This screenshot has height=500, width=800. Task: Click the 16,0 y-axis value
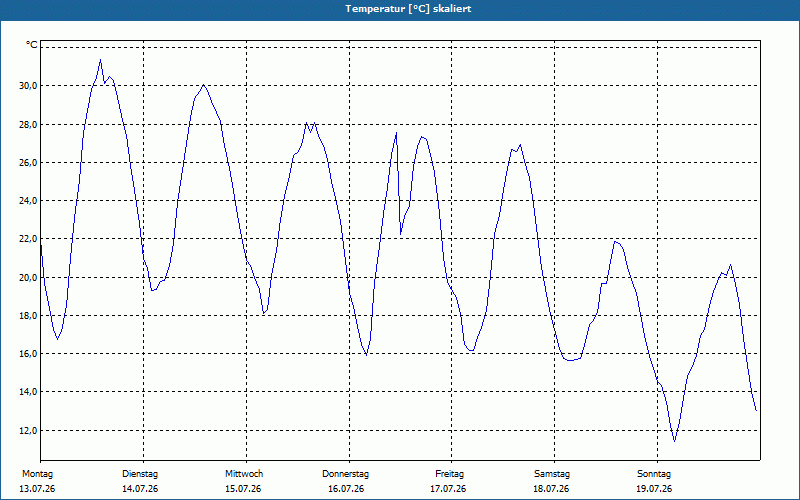28,354
